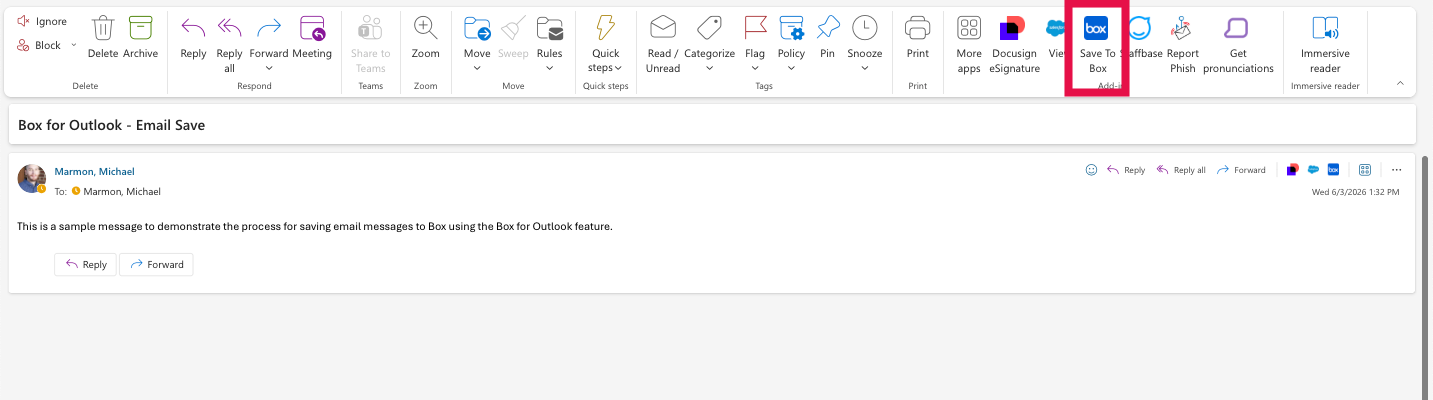
Task: Open More apps in the ribbon
Action: tap(969, 45)
